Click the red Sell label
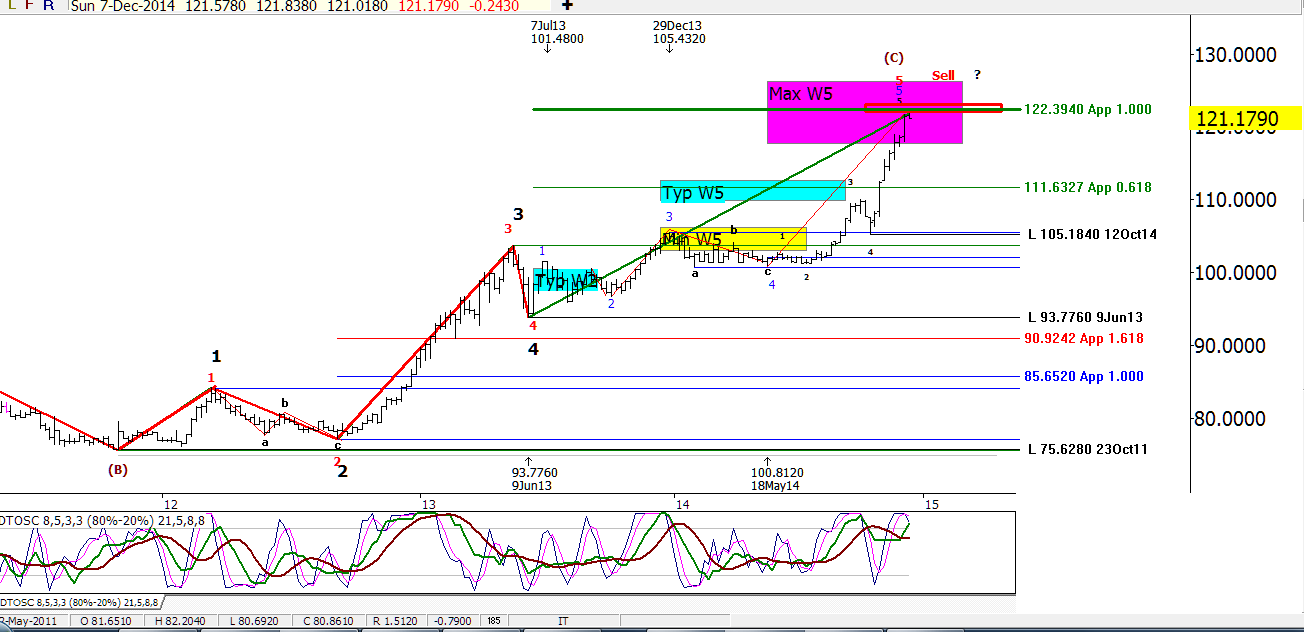Viewport: 1304px width, 632px height. pyautogui.click(x=943, y=75)
